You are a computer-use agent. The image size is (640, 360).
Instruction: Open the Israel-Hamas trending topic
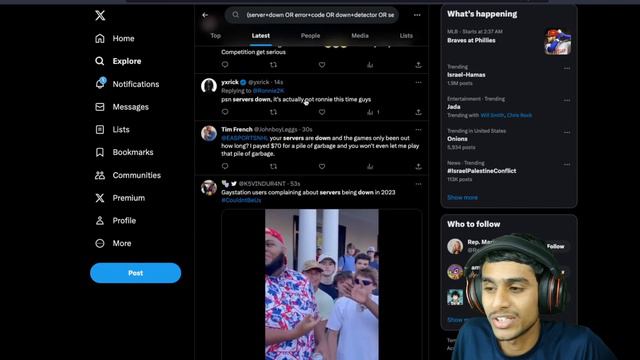point(466,75)
